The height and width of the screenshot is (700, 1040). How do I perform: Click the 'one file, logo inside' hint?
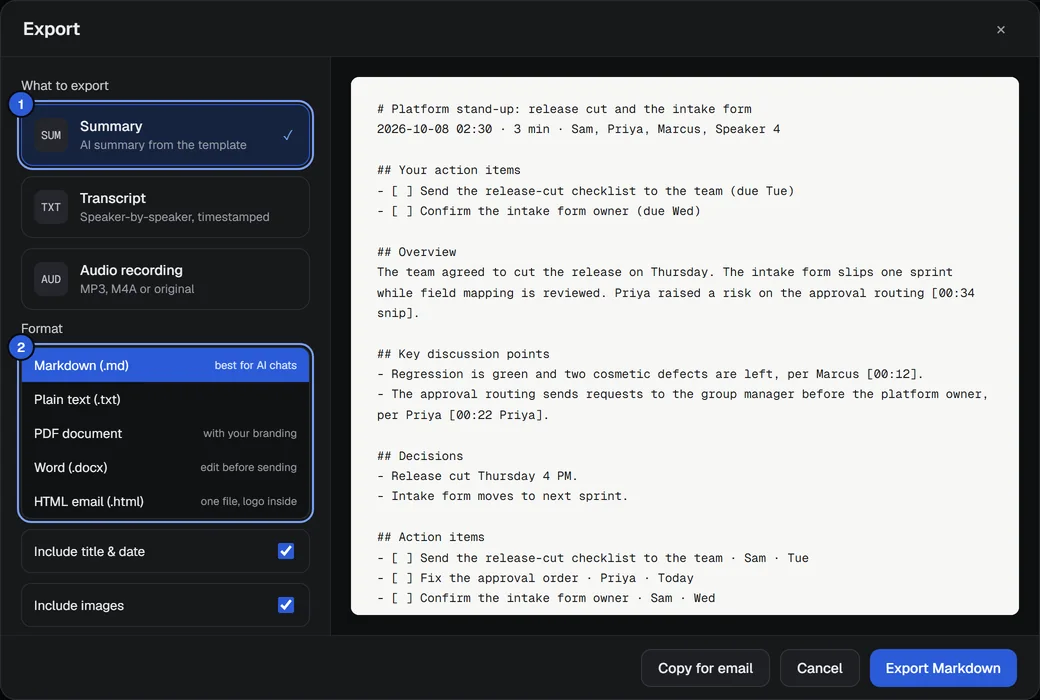[249, 501]
